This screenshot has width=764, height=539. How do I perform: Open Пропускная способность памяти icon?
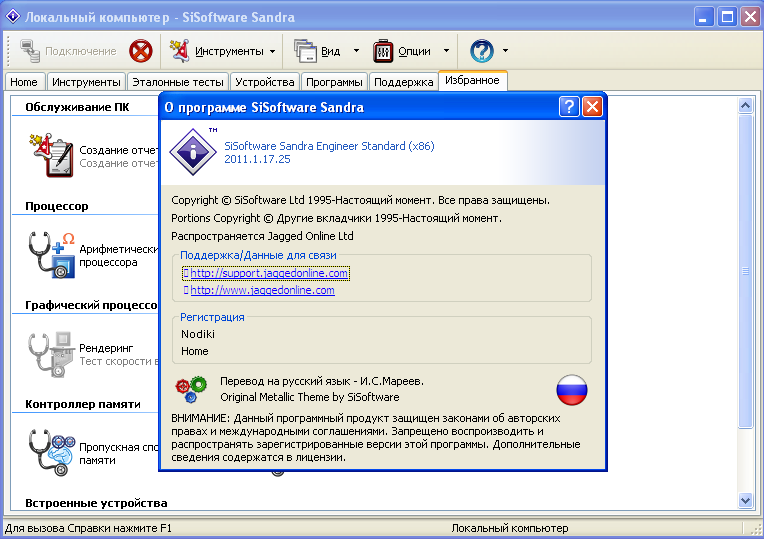coord(51,453)
